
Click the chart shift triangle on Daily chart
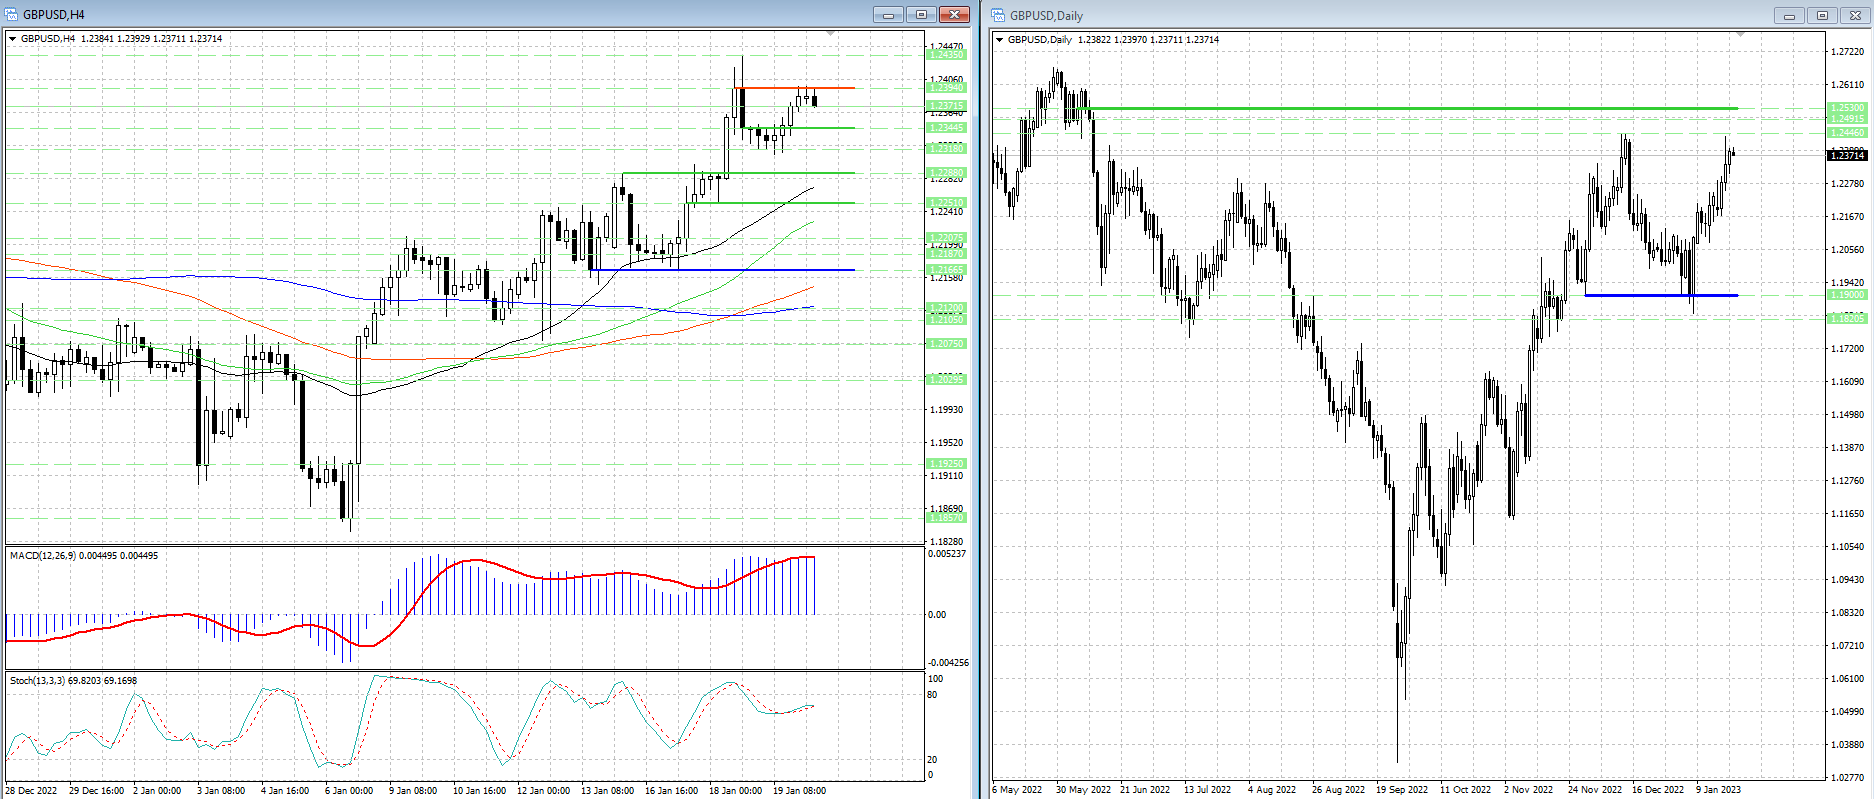(1740, 35)
